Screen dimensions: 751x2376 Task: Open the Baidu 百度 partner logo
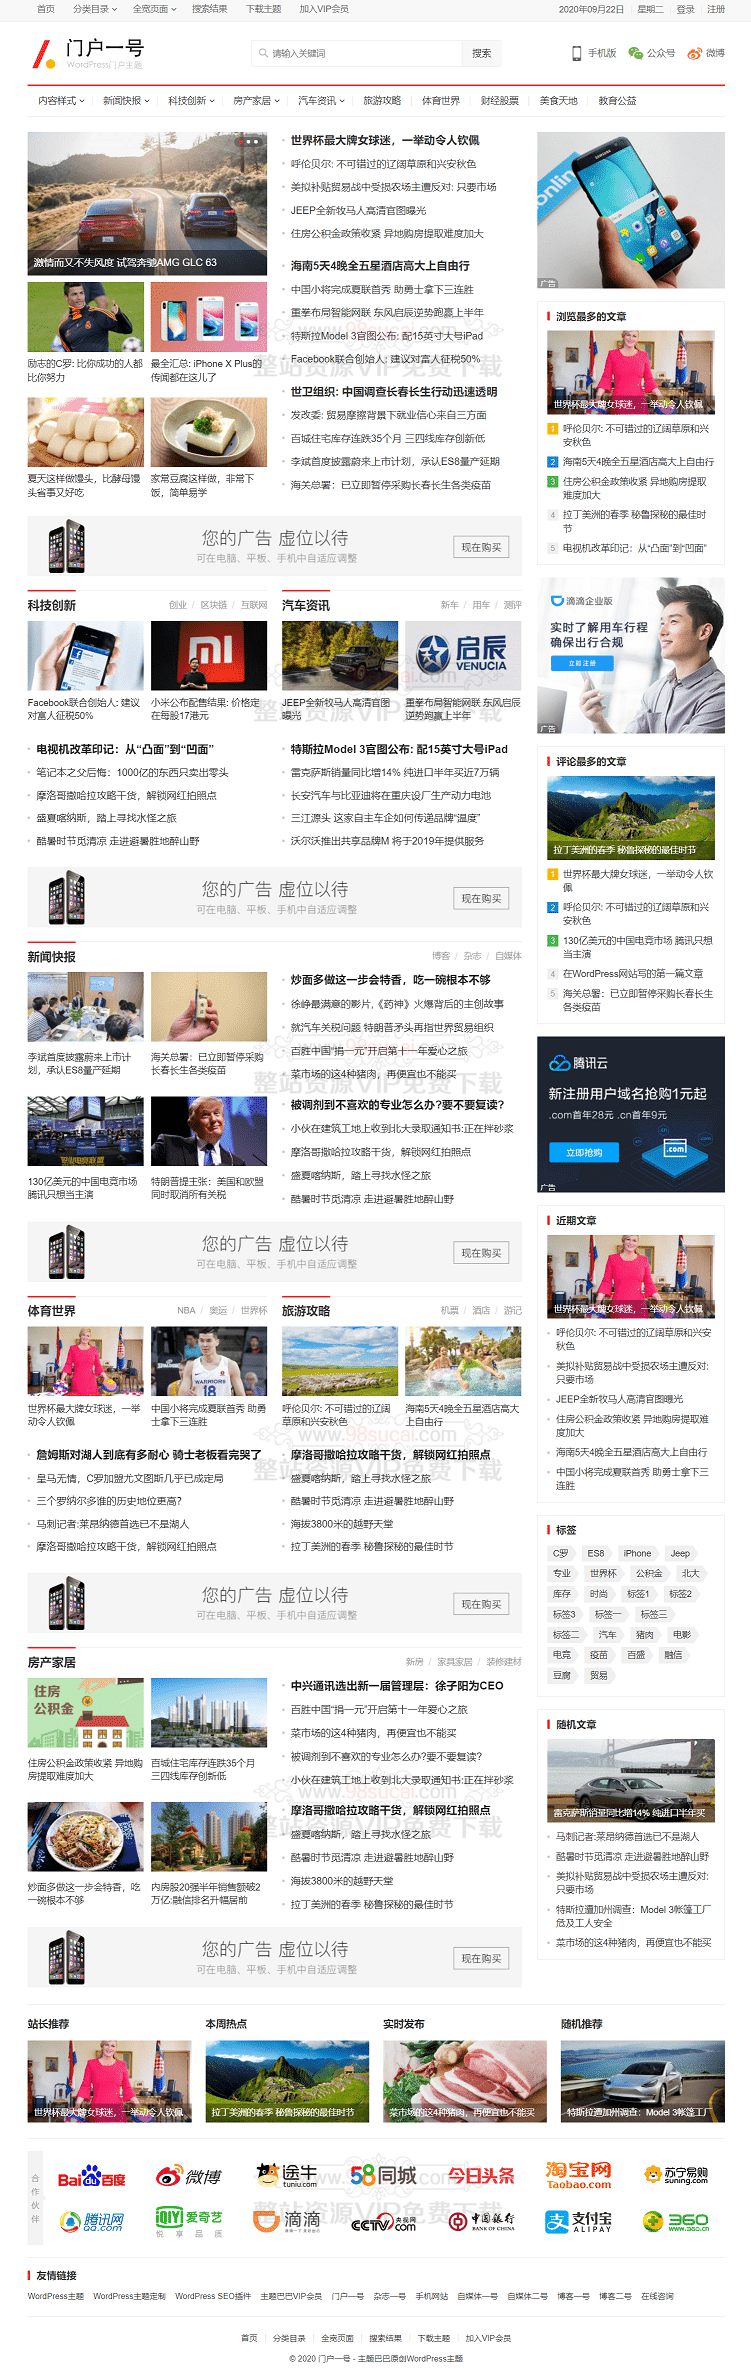click(x=91, y=2177)
